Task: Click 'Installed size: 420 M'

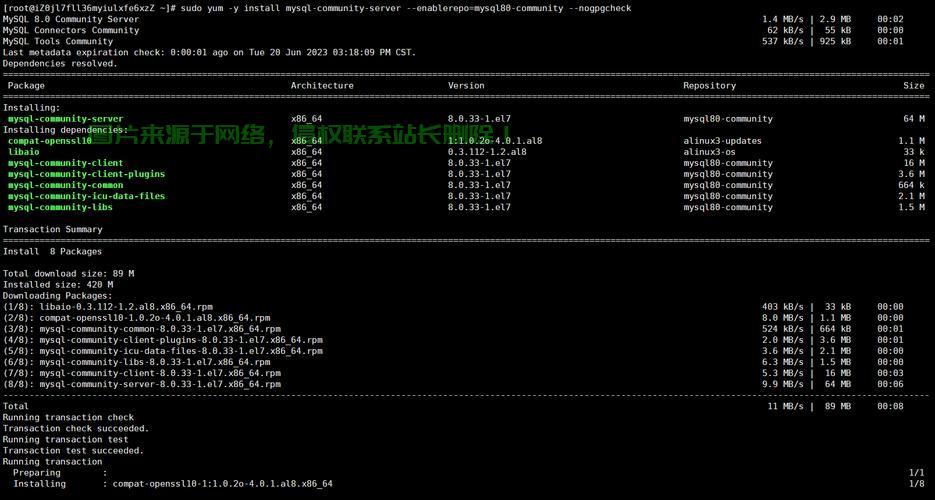Action: [x=58, y=285]
